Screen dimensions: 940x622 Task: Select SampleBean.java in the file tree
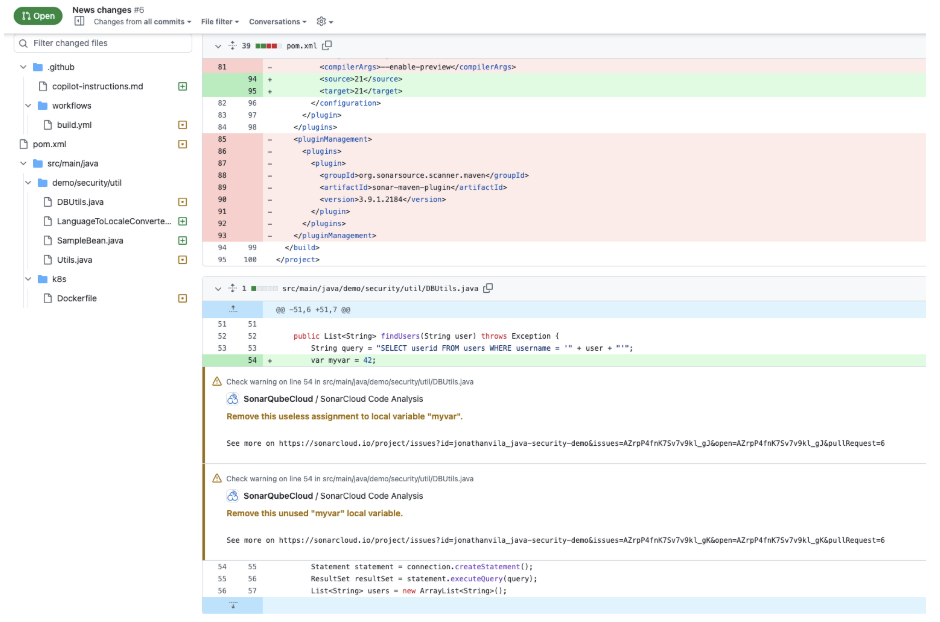90,240
